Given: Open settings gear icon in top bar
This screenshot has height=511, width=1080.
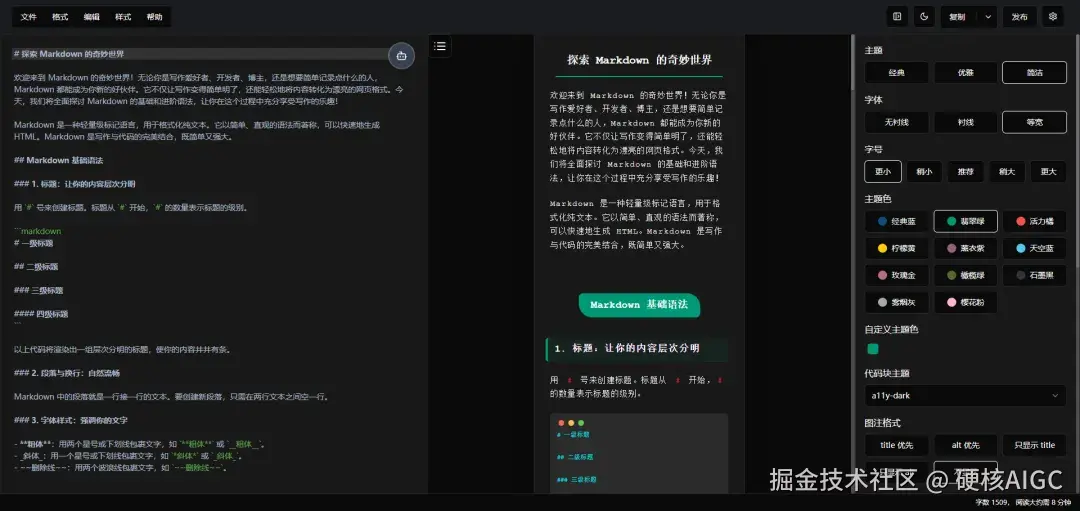Looking at the screenshot, I should coord(1053,17).
